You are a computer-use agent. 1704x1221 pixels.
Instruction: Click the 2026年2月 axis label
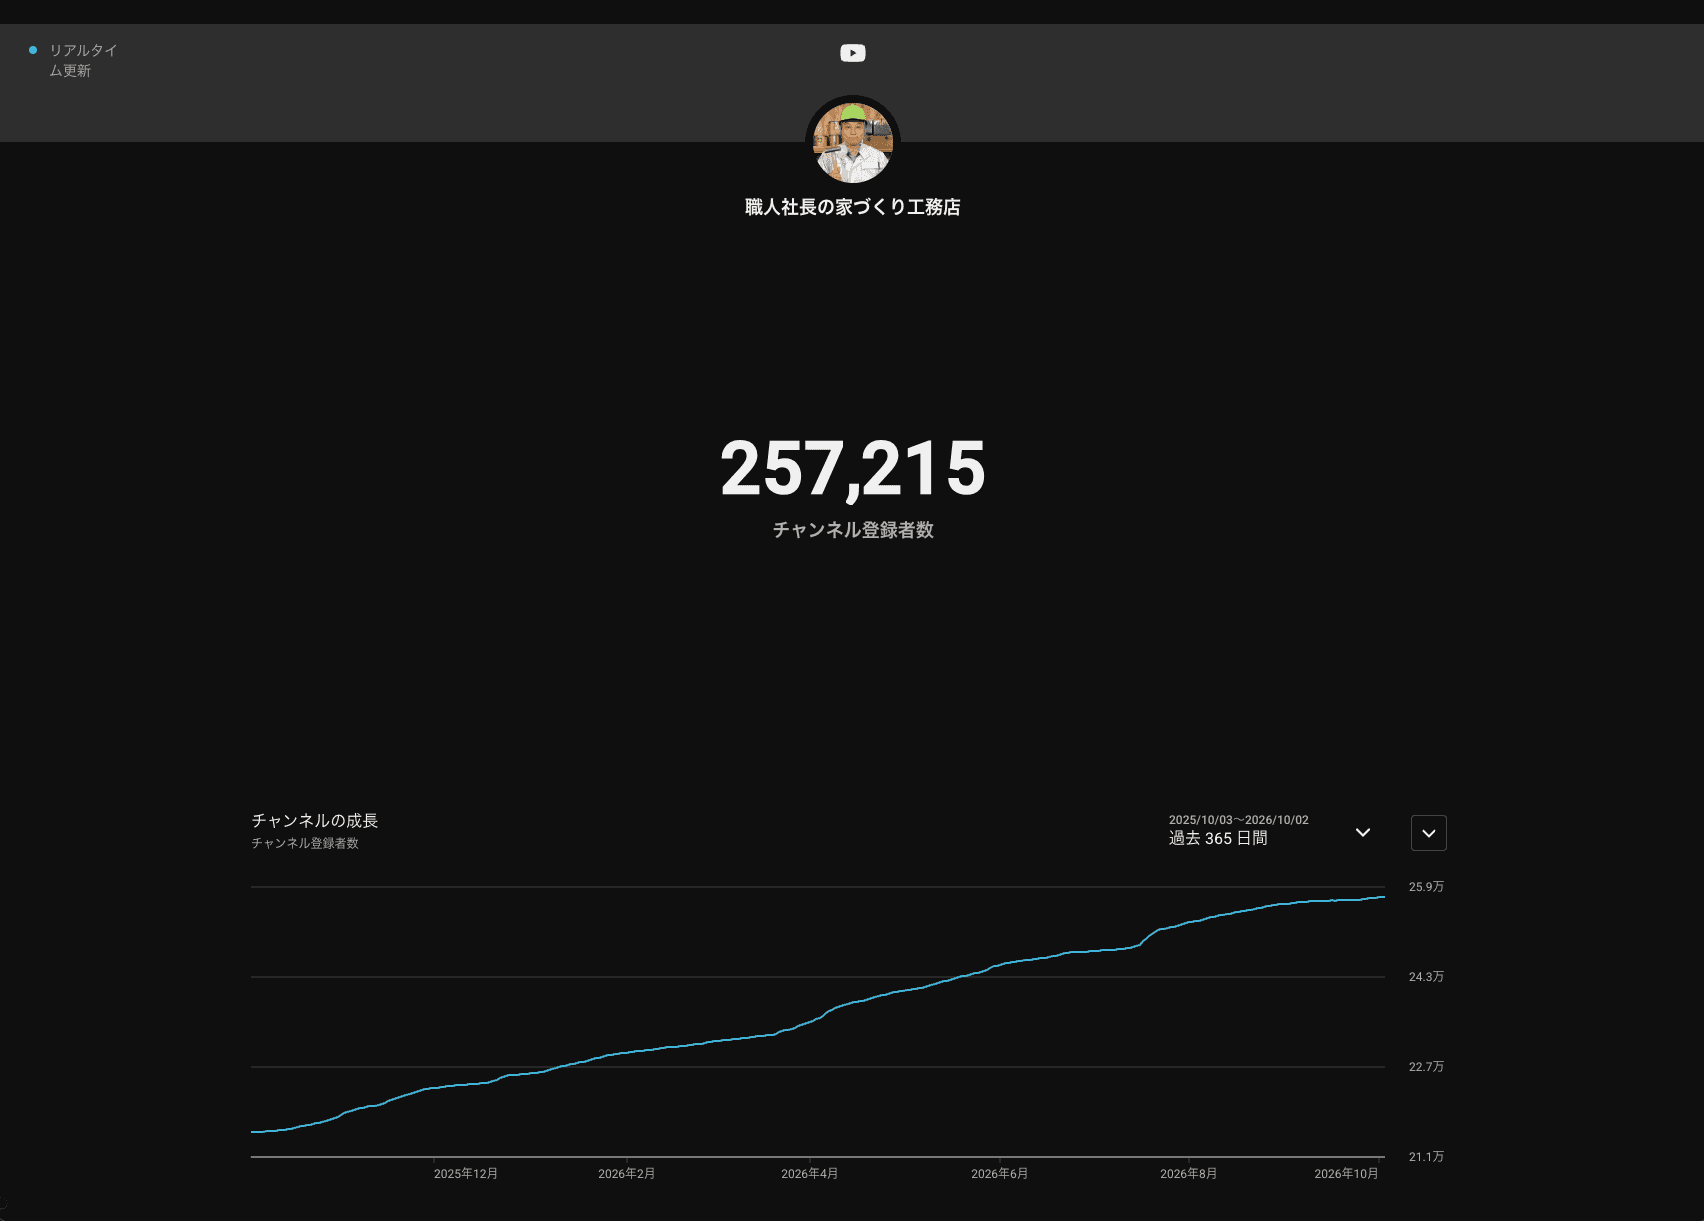pos(627,1174)
